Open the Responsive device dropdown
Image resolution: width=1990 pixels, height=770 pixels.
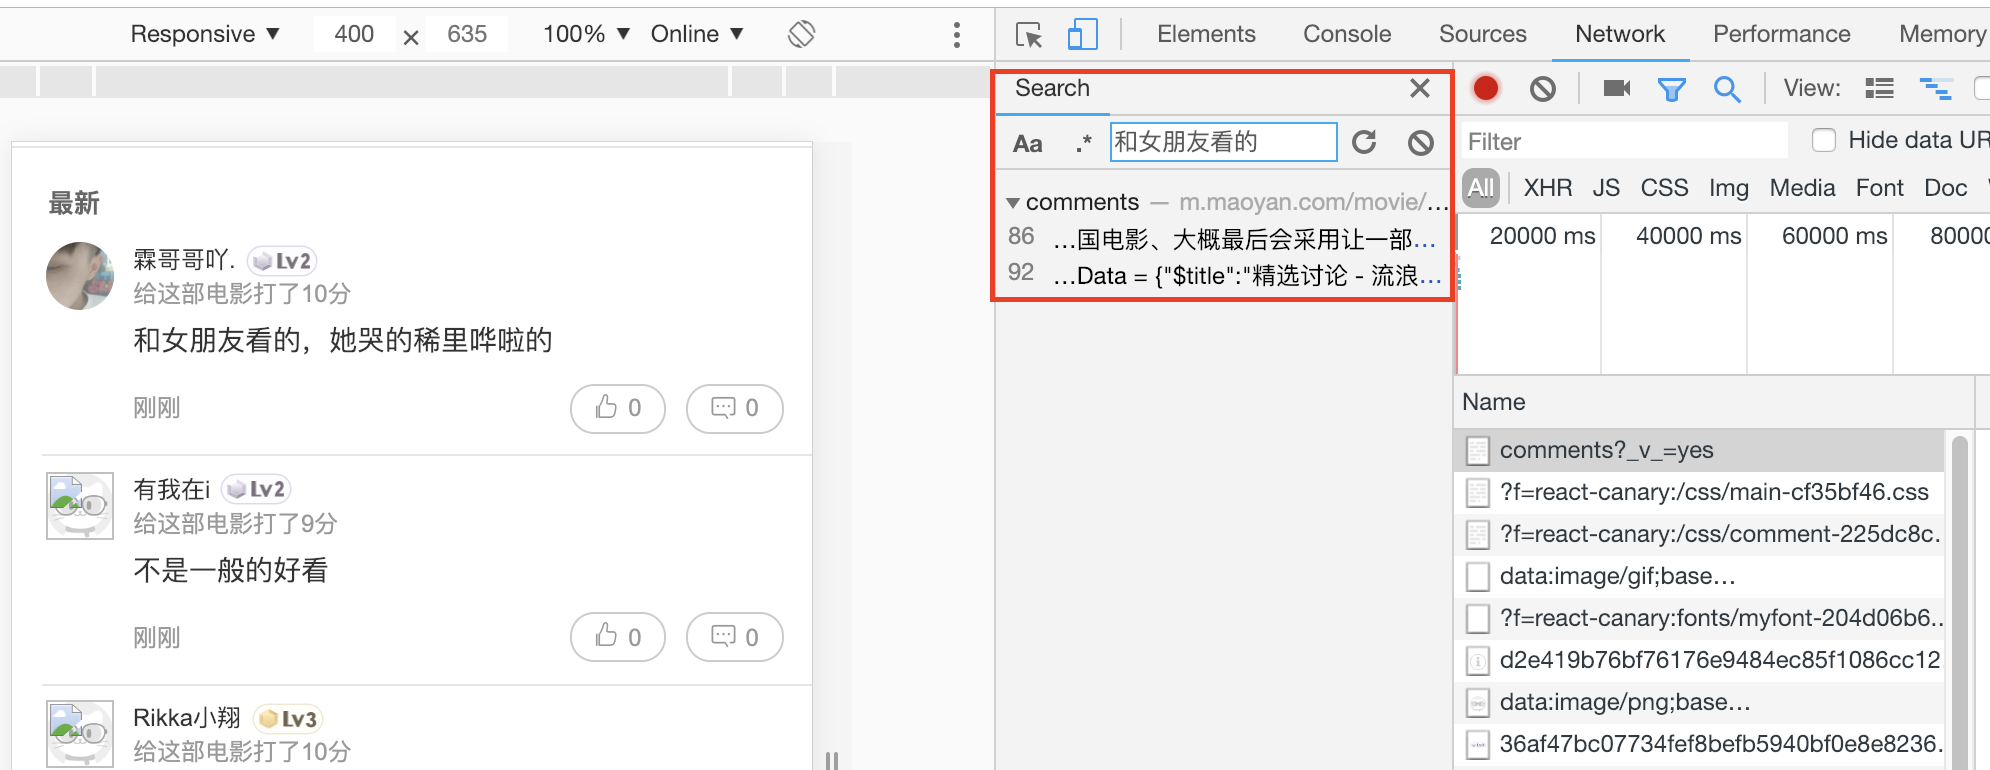[205, 34]
